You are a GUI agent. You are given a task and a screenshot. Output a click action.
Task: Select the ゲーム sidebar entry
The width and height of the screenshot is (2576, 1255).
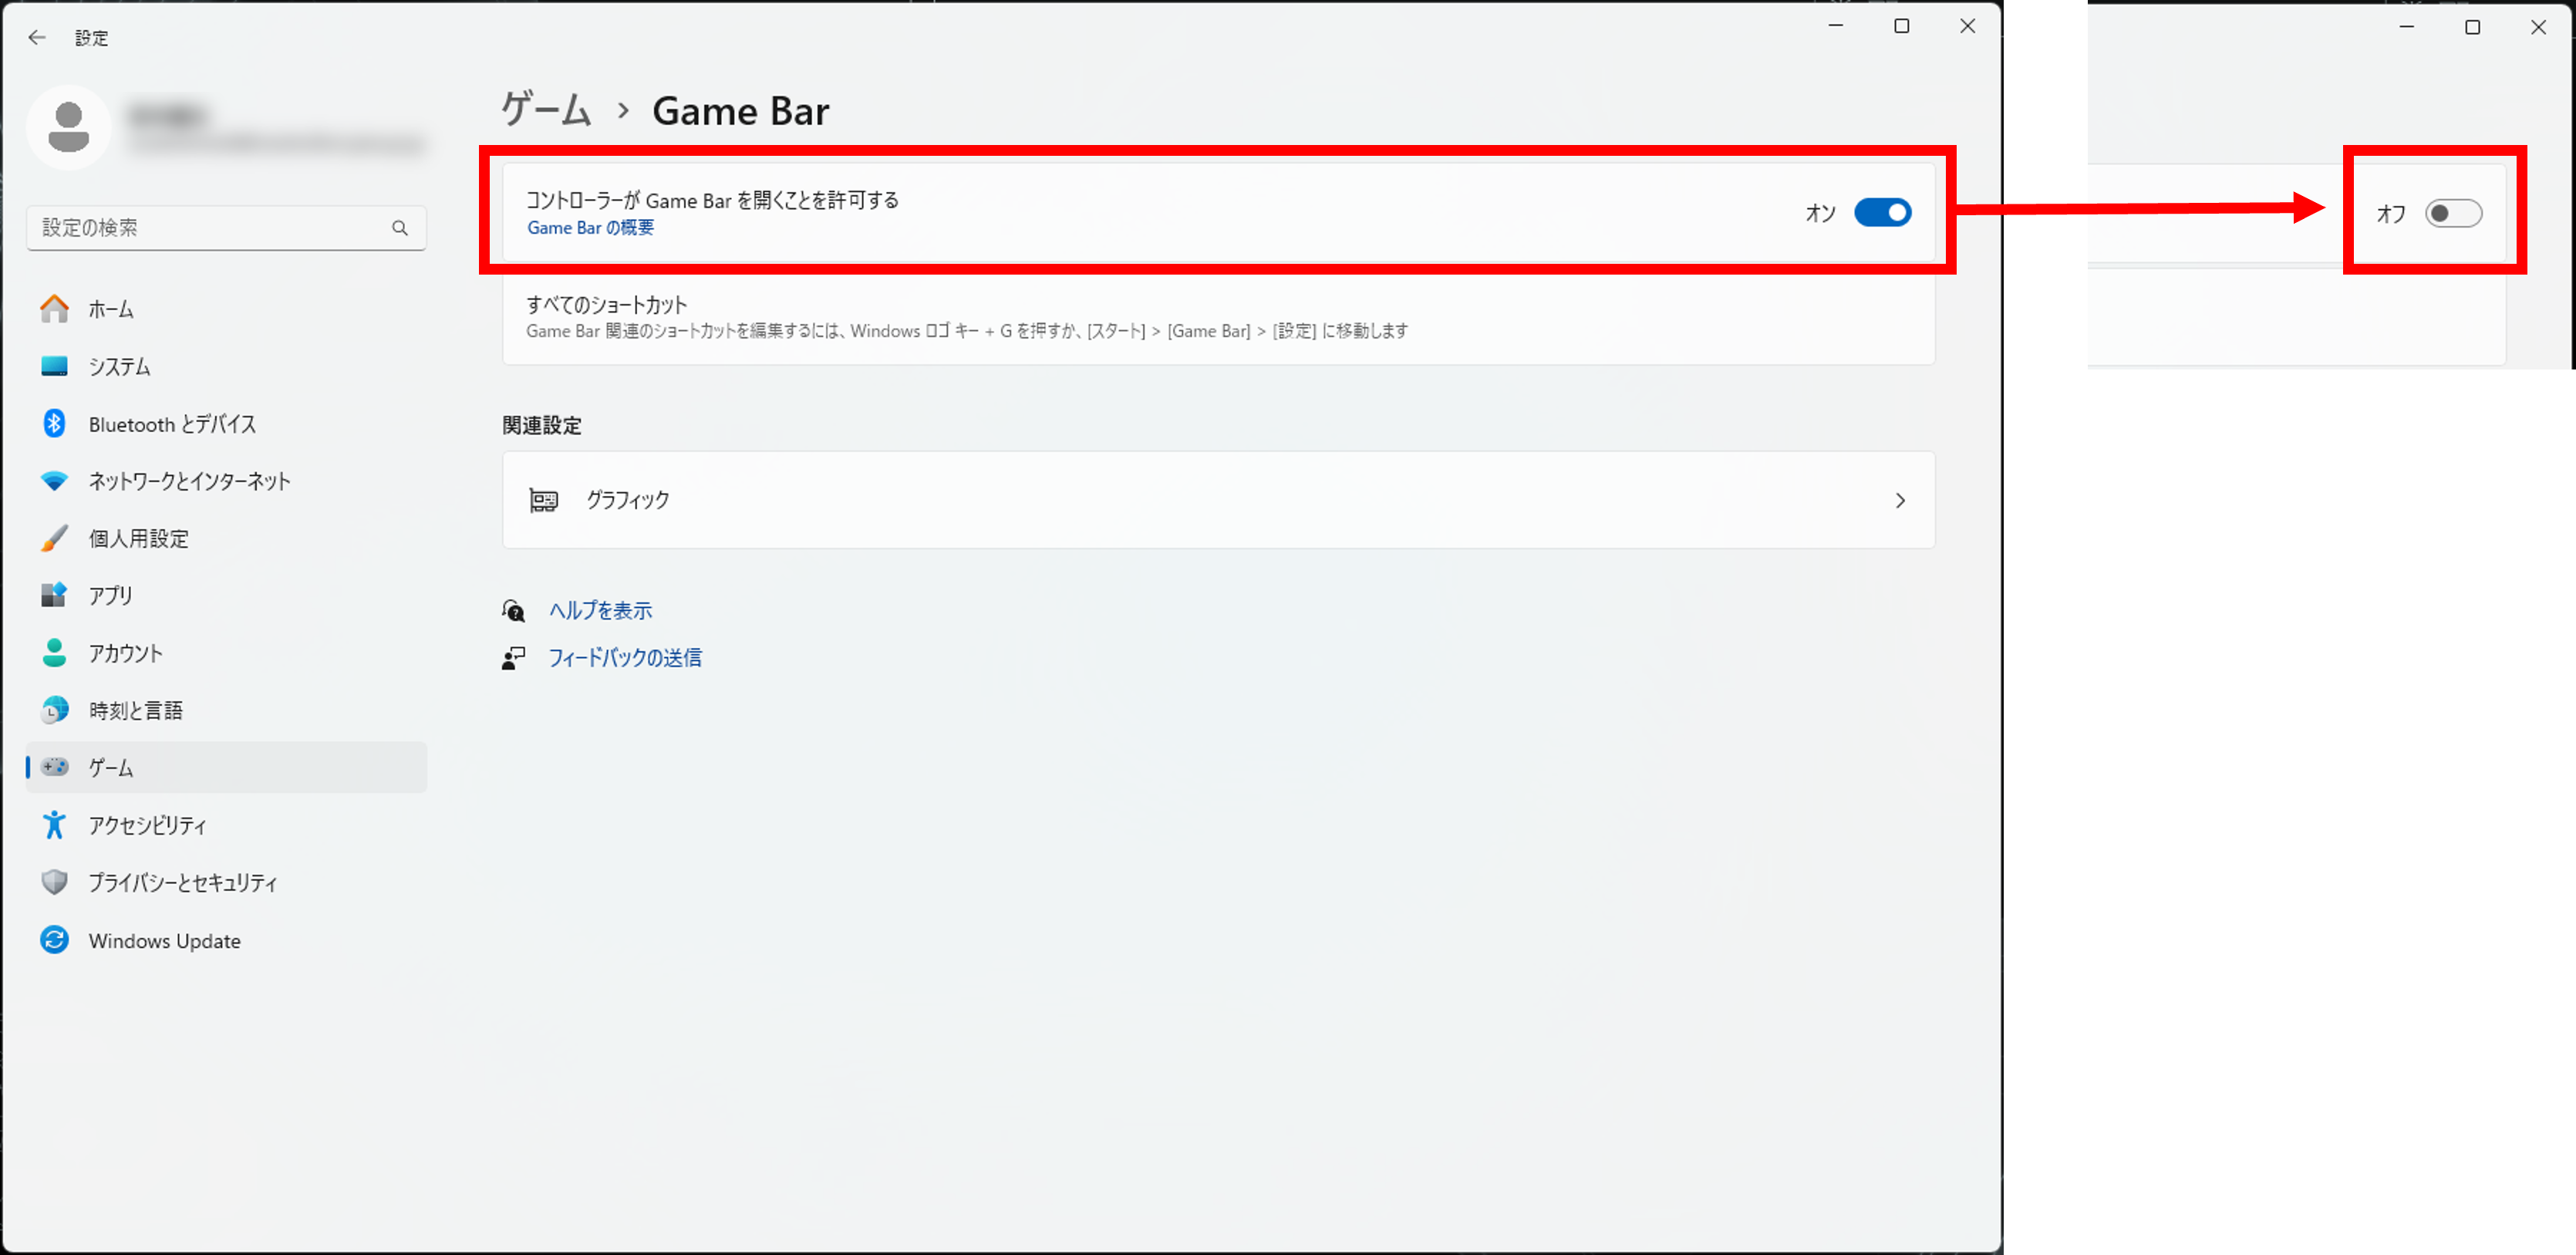coord(110,767)
